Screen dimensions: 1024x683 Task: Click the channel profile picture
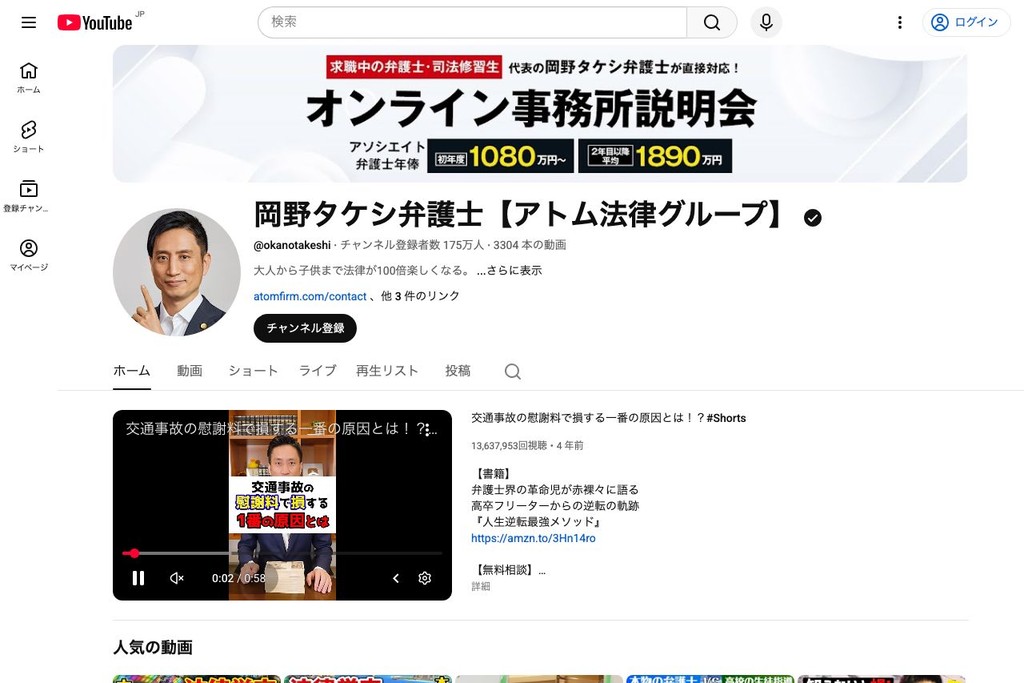(176, 271)
